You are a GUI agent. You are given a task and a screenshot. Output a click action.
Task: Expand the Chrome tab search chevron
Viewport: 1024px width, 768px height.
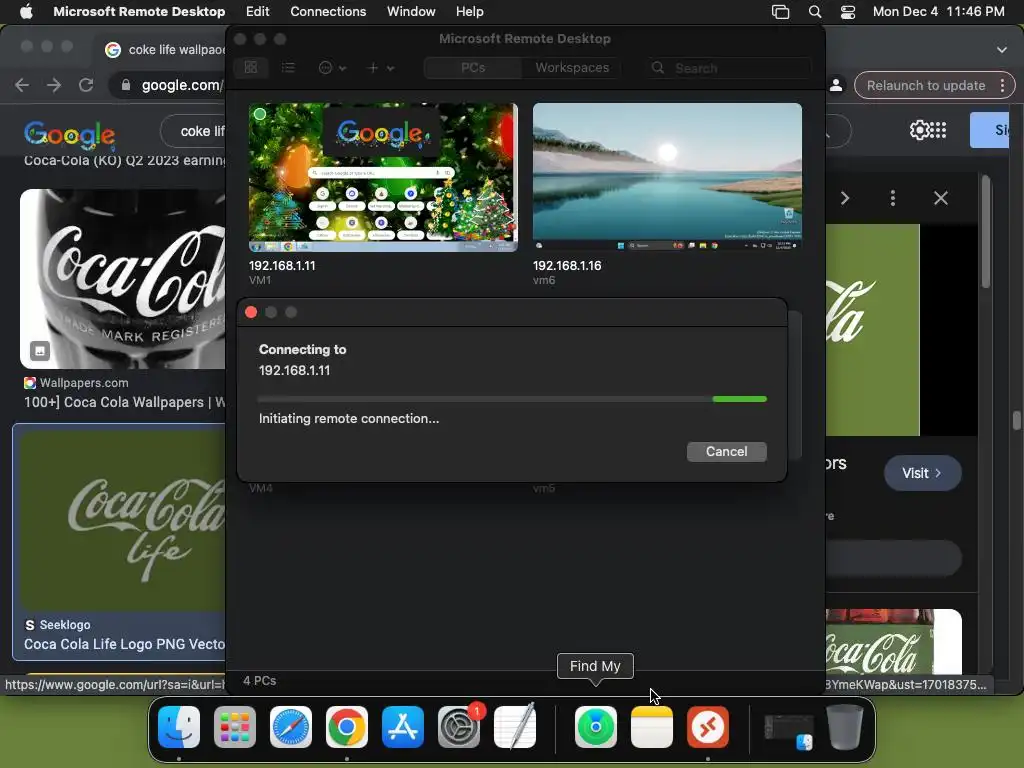tap(1002, 50)
